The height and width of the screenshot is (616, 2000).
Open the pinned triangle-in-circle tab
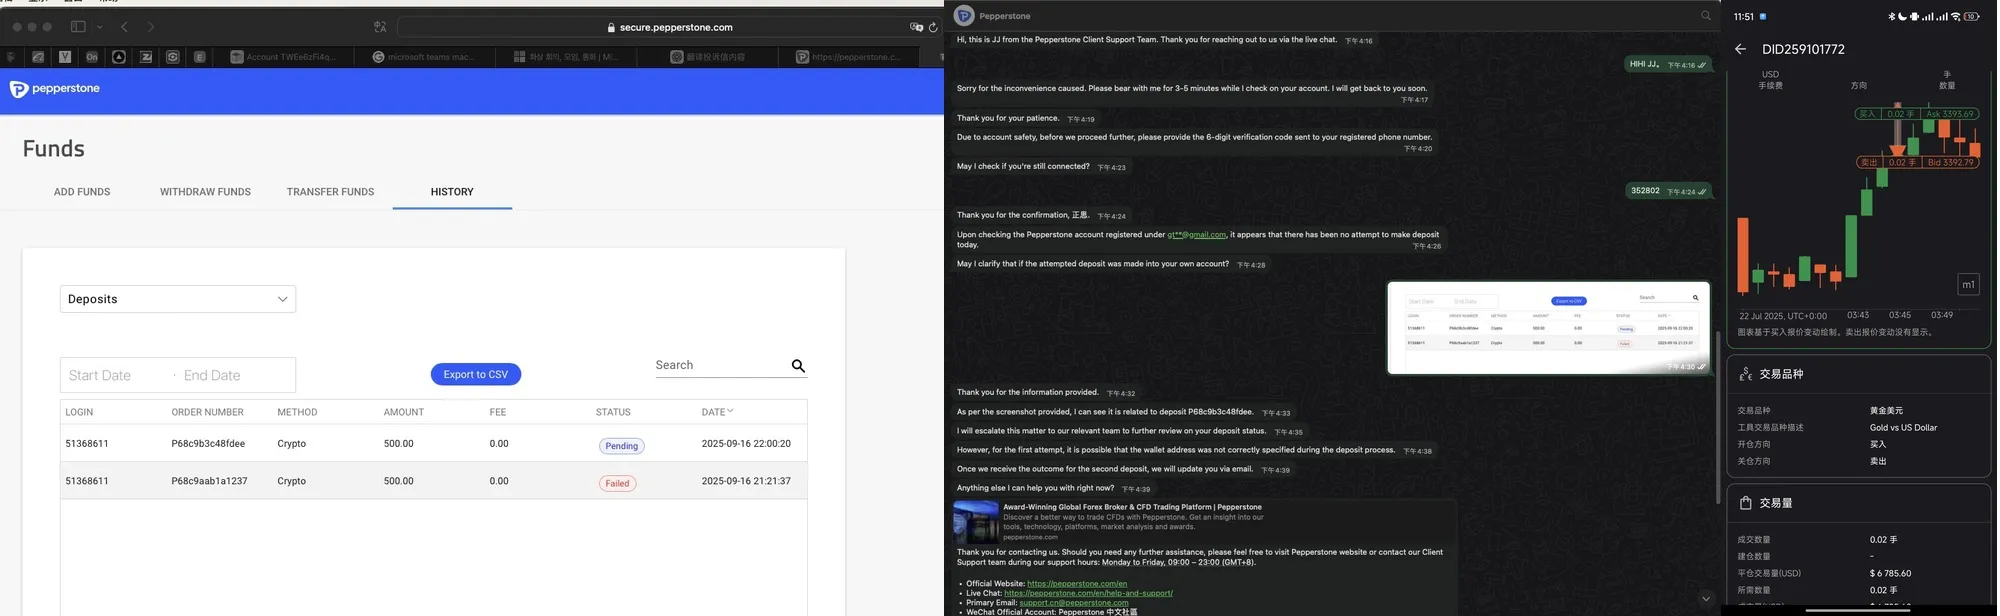tap(119, 57)
